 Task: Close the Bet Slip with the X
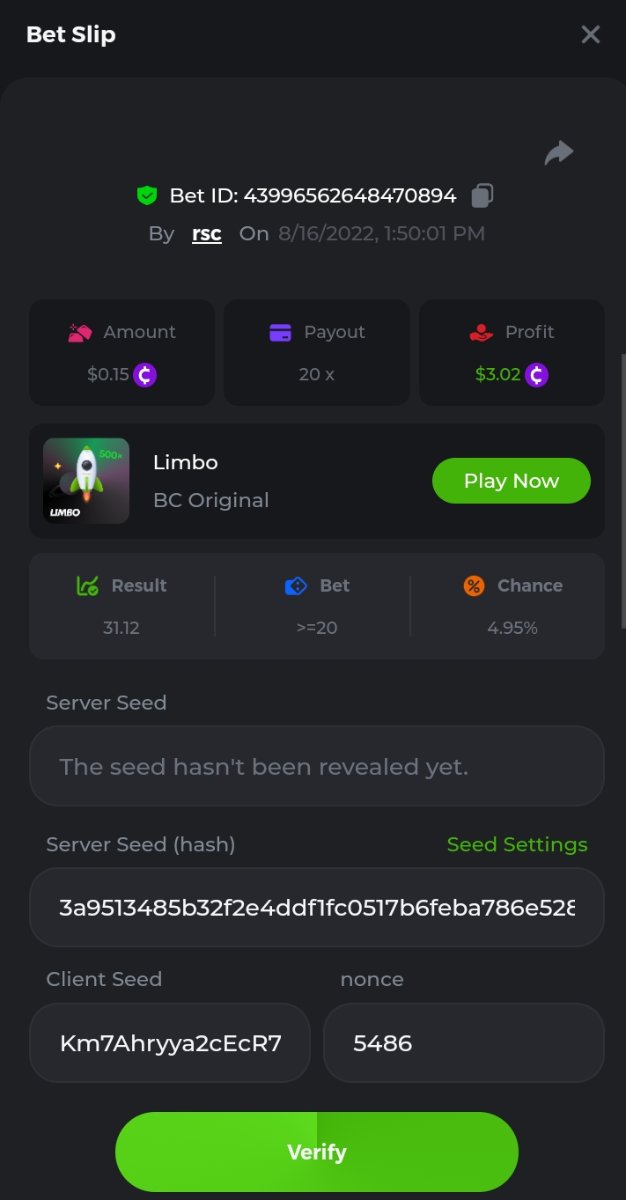590,35
